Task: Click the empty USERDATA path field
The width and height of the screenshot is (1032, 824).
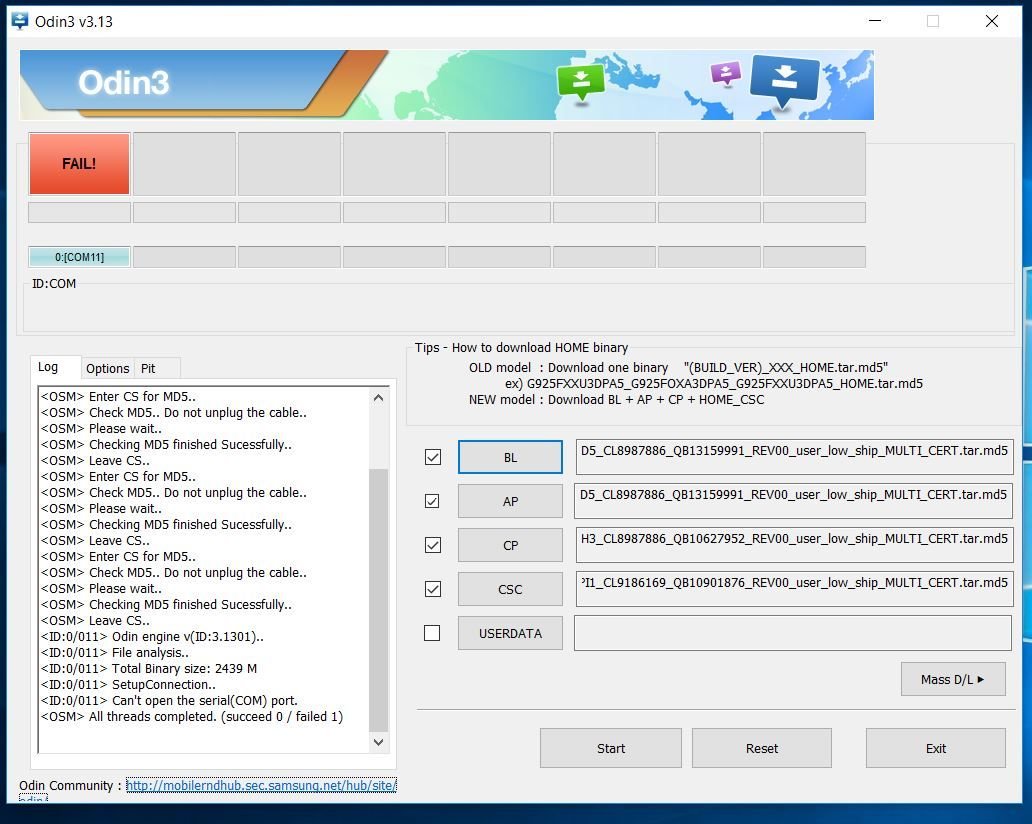Action: (x=792, y=633)
